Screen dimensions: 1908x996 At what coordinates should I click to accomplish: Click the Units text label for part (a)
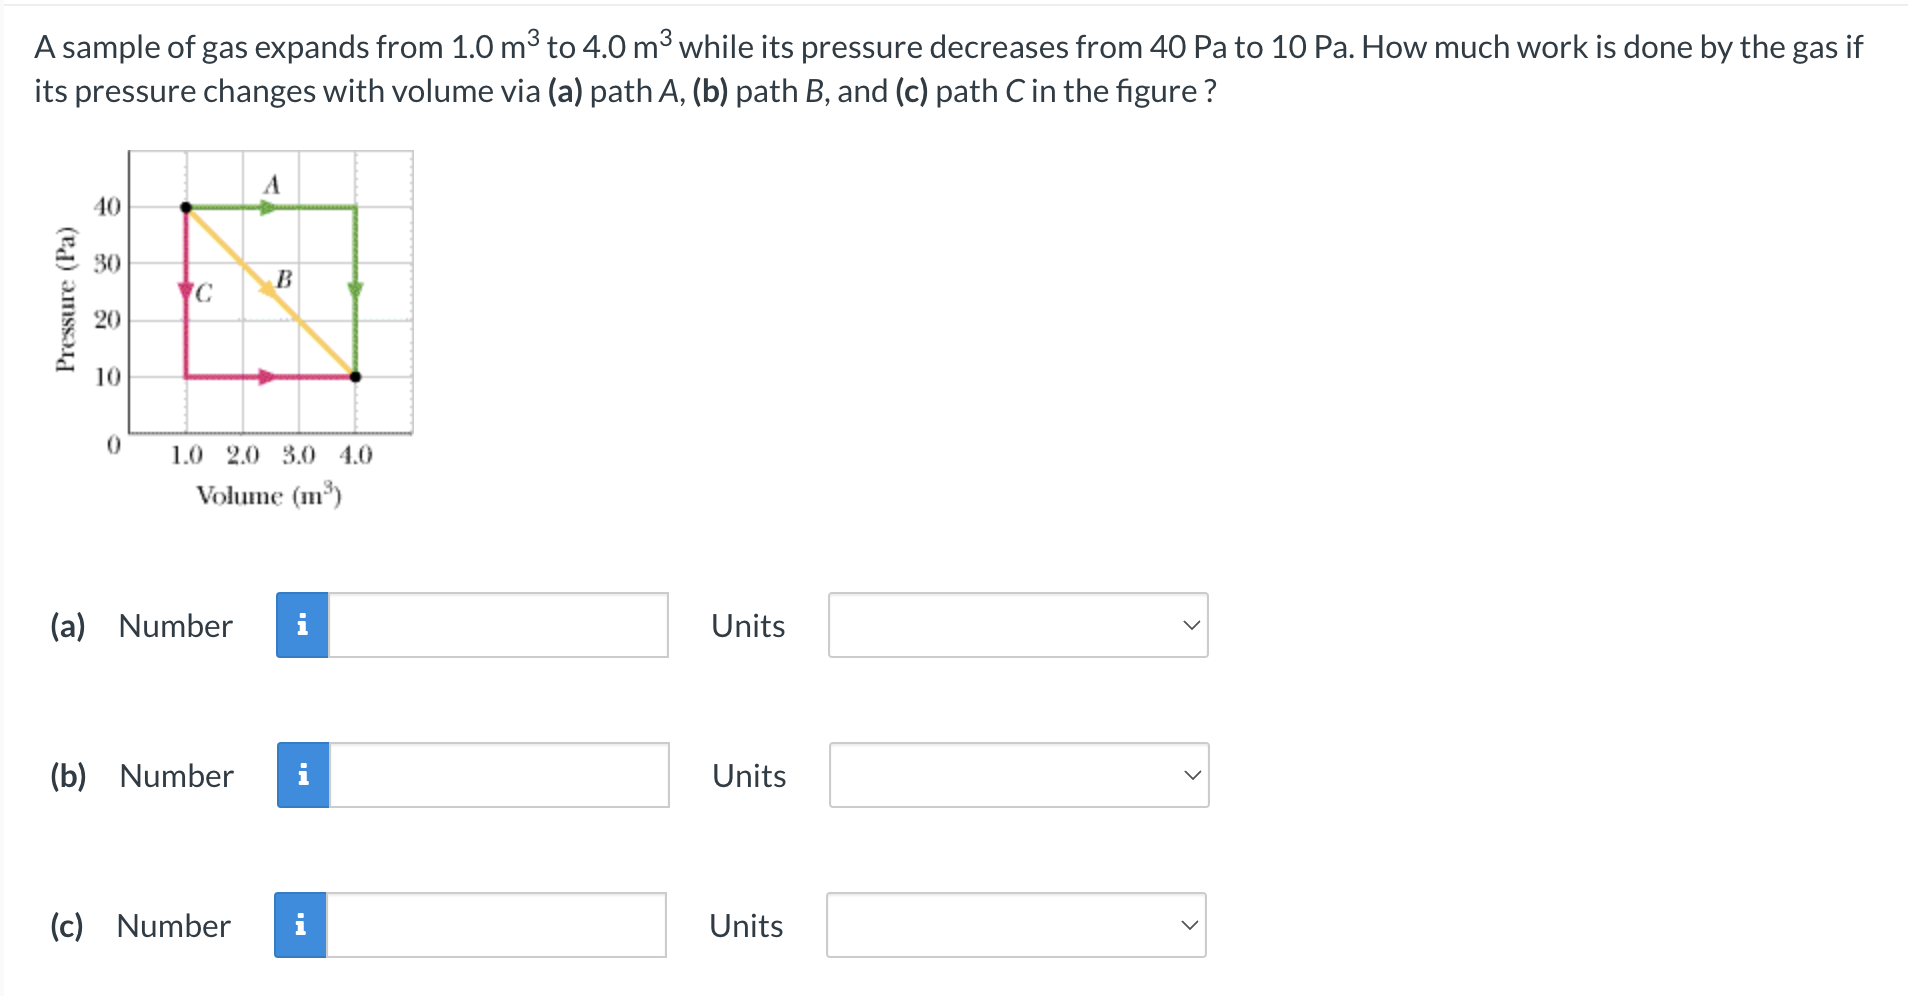coord(747,624)
